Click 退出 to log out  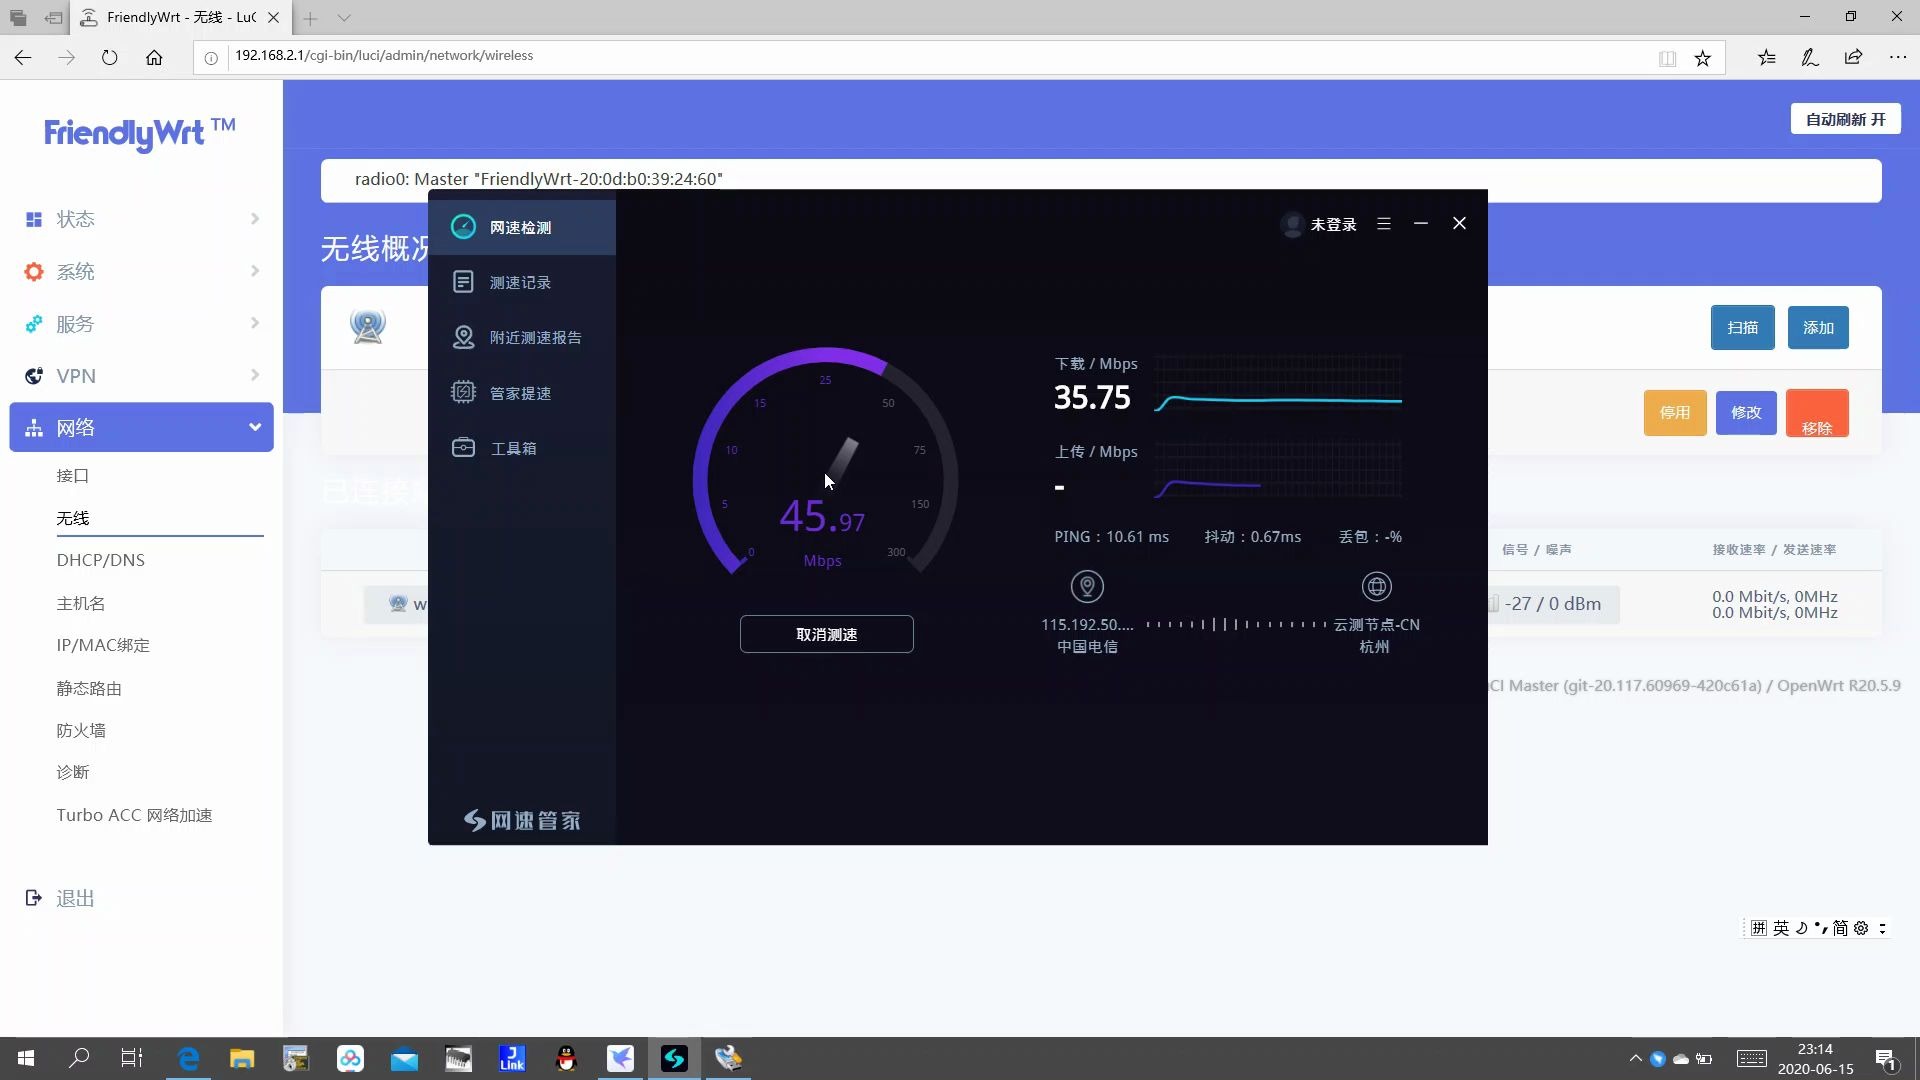tap(75, 898)
